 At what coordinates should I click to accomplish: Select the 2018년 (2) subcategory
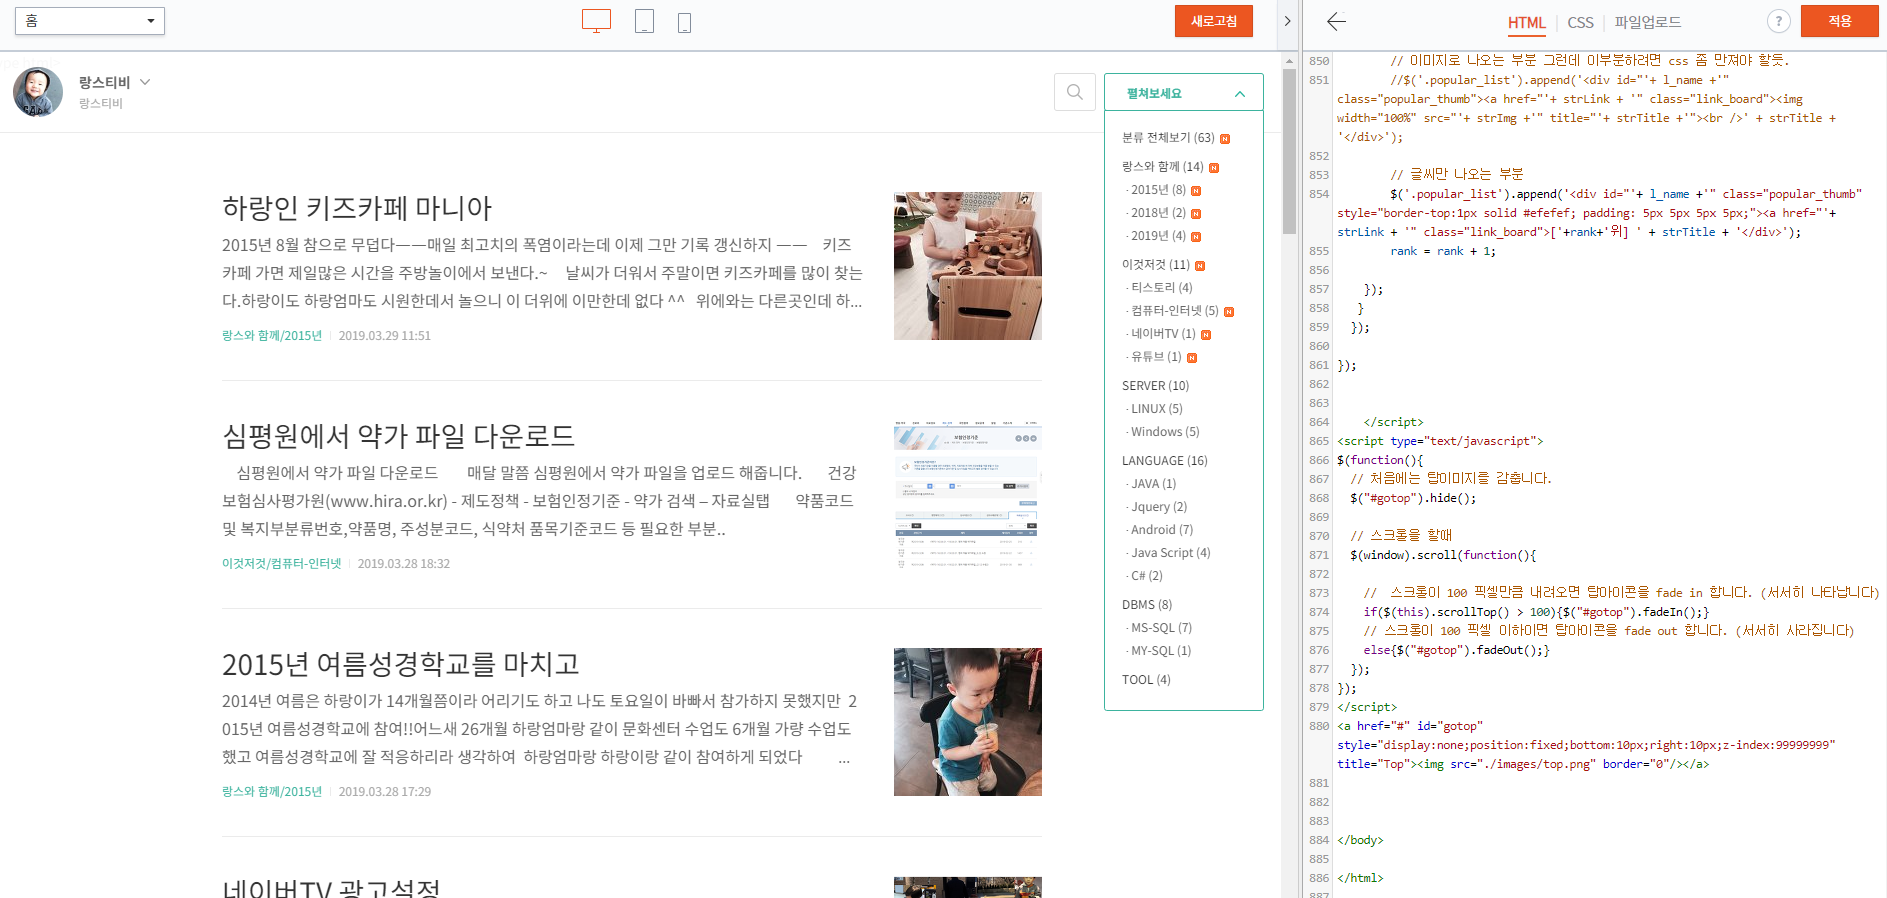(1158, 213)
